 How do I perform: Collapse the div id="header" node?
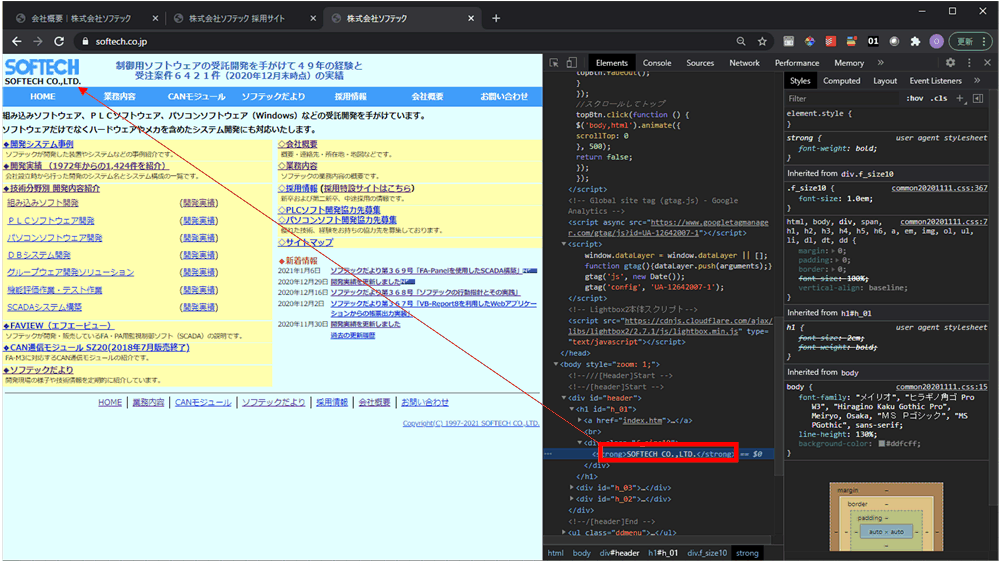(x=563, y=398)
